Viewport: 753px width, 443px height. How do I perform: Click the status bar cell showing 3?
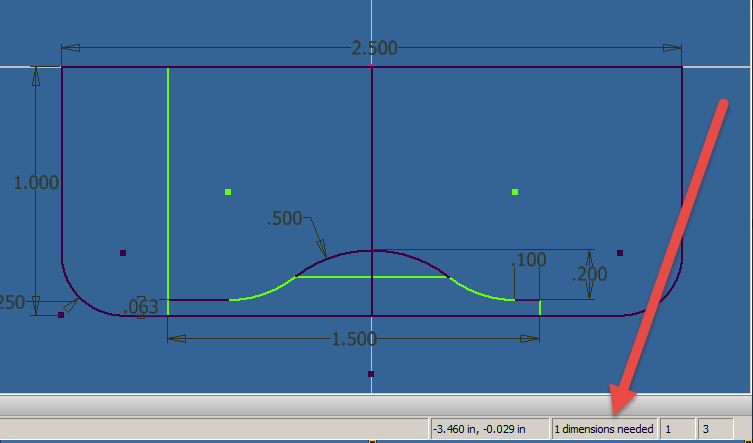(715, 429)
